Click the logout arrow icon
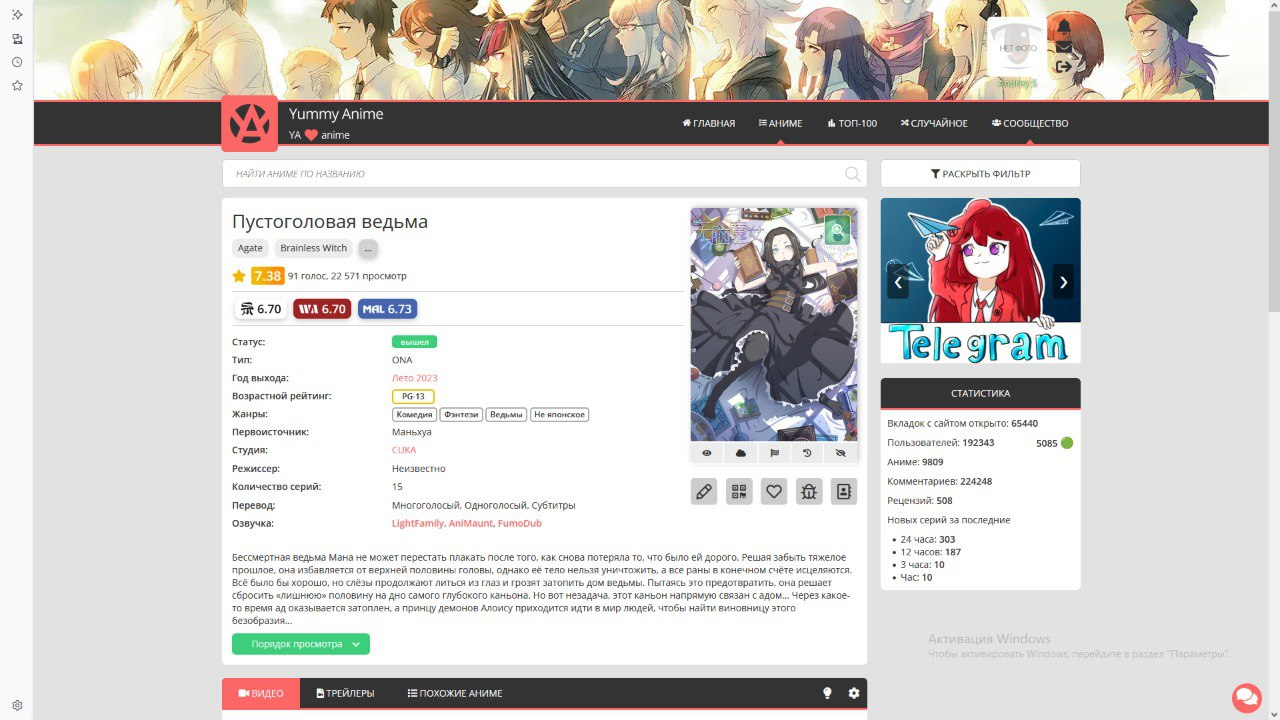Screen dimensions: 1280x720 [x=1064, y=67]
